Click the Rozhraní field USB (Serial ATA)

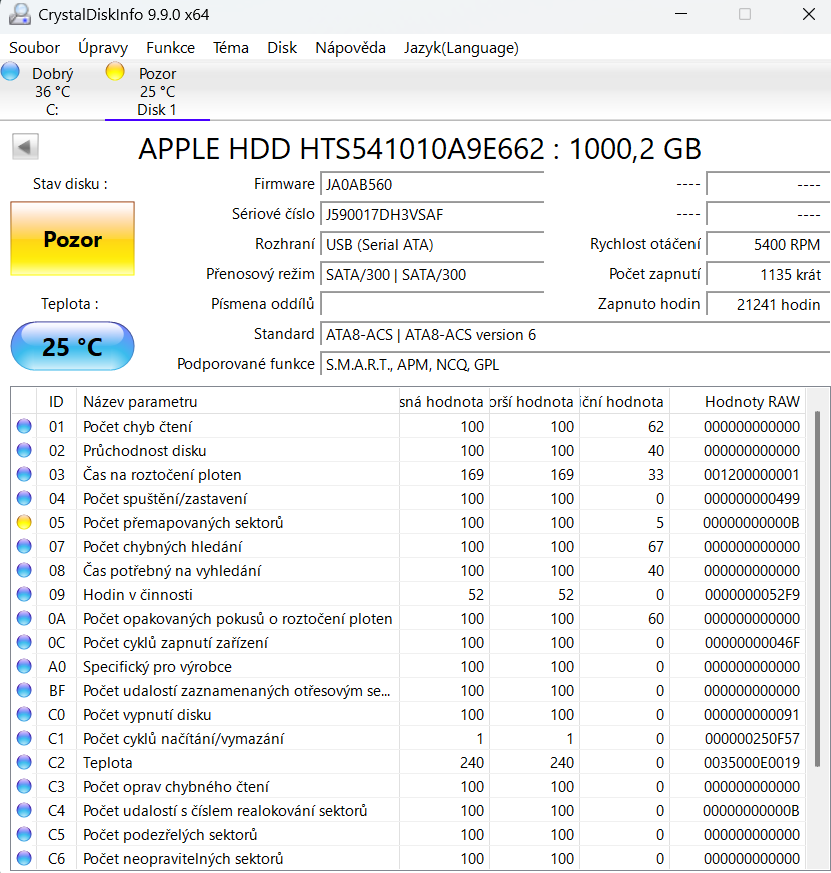pyautogui.click(x=432, y=244)
